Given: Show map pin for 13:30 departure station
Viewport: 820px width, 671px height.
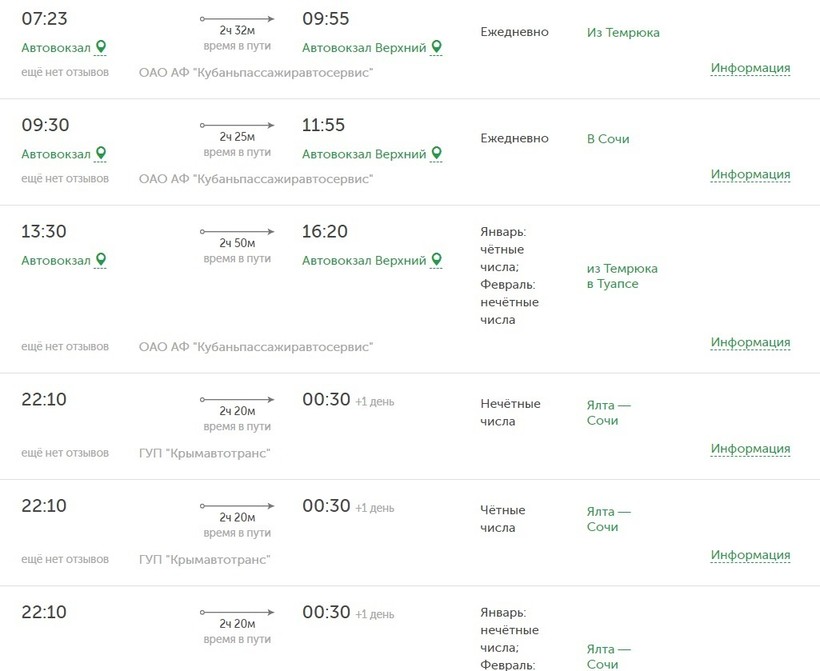Looking at the screenshot, I should coord(101,260).
